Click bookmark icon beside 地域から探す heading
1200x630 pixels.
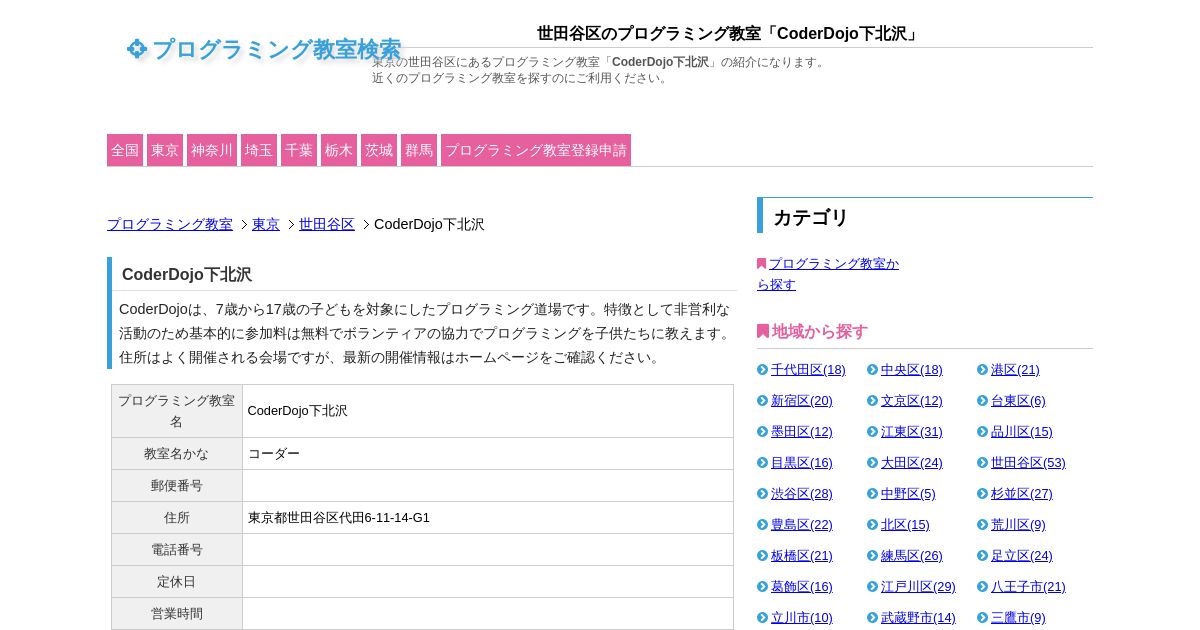pos(763,331)
